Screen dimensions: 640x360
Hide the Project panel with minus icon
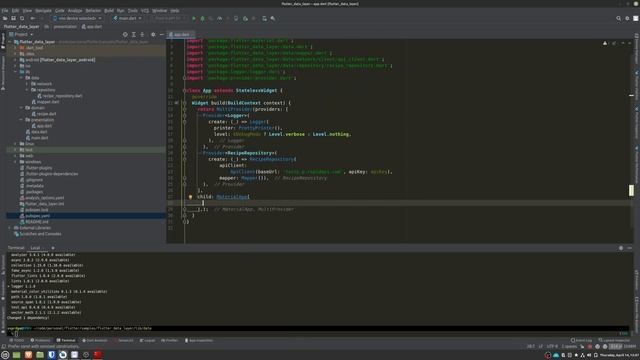click(x=162, y=35)
